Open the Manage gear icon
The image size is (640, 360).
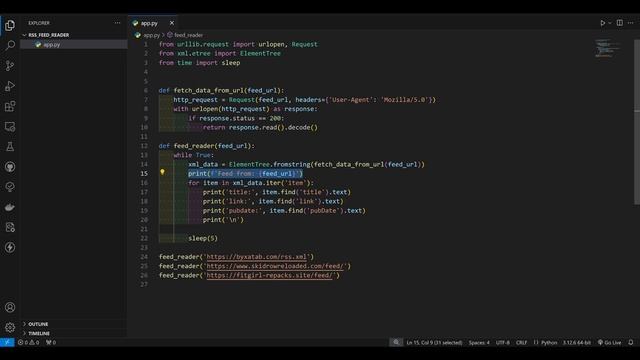[x=10, y=327]
